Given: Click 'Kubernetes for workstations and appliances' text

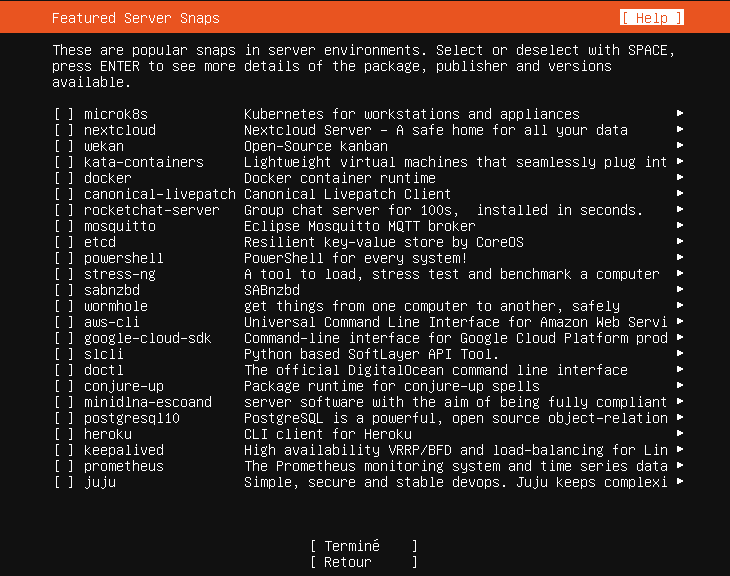Looking at the screenshot, I should [412, 114].
